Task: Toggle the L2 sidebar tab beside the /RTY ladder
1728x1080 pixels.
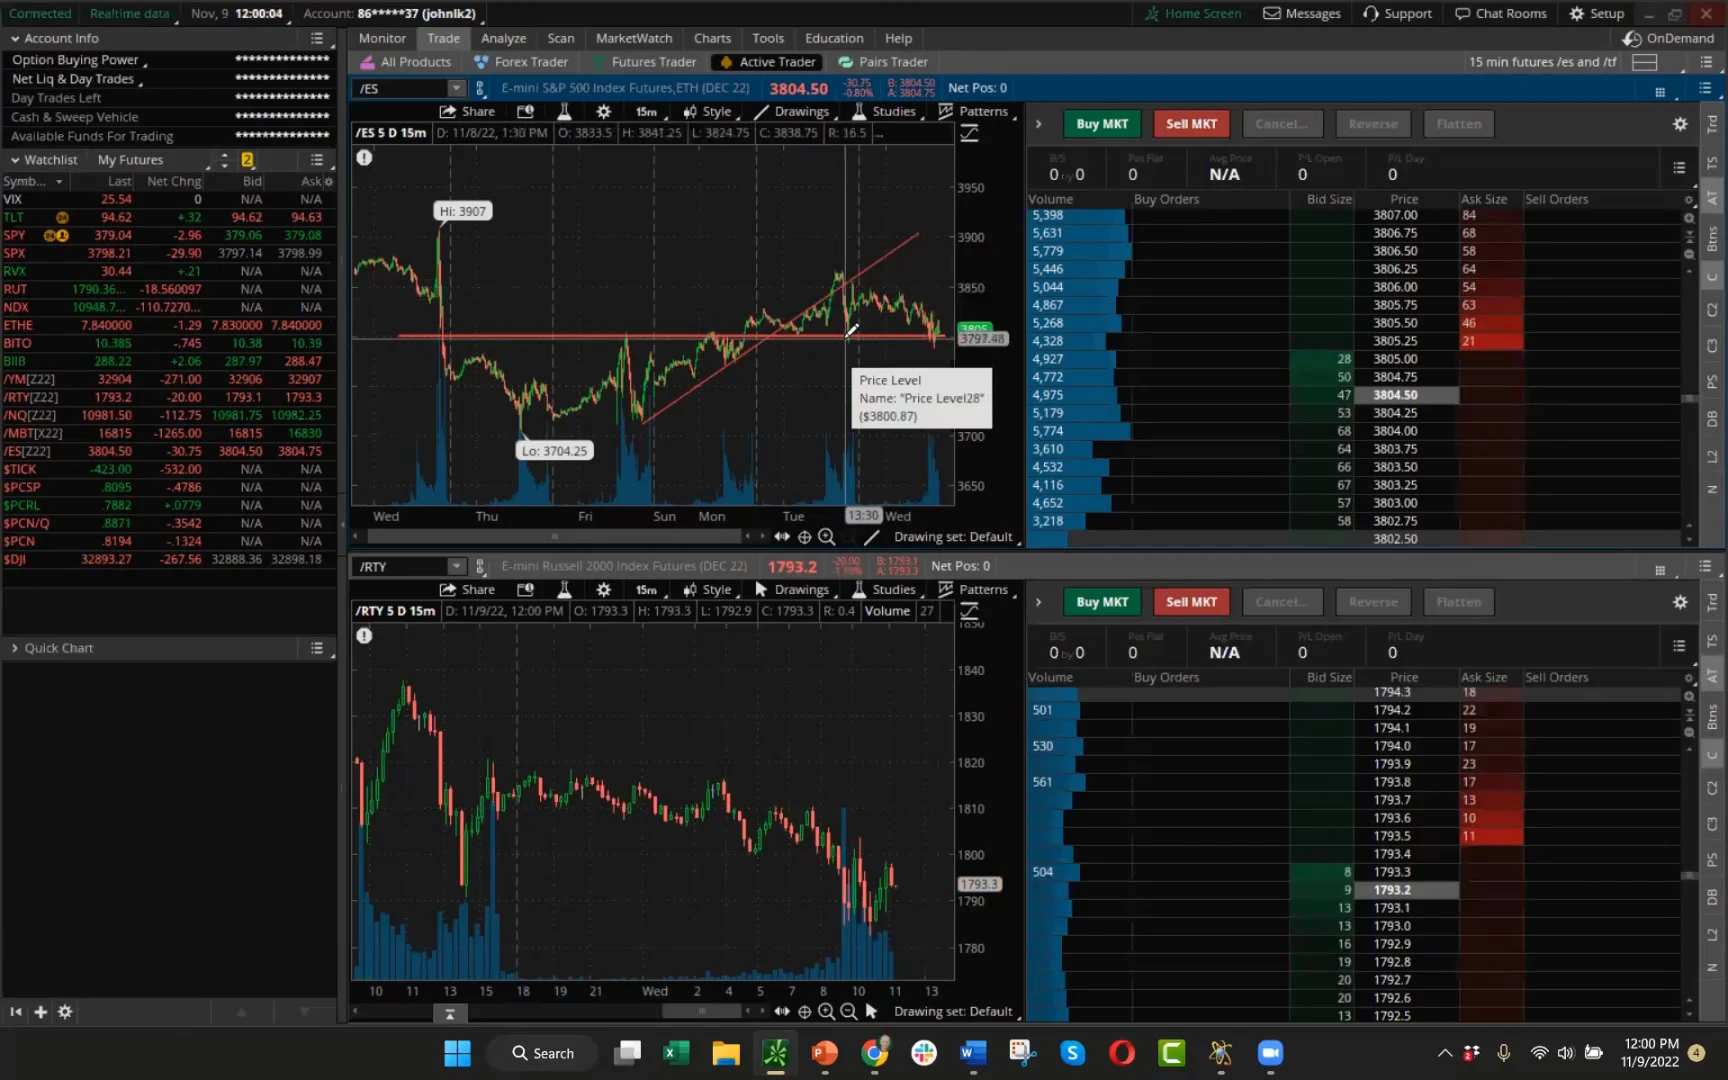Action: tap(1712, 934)
